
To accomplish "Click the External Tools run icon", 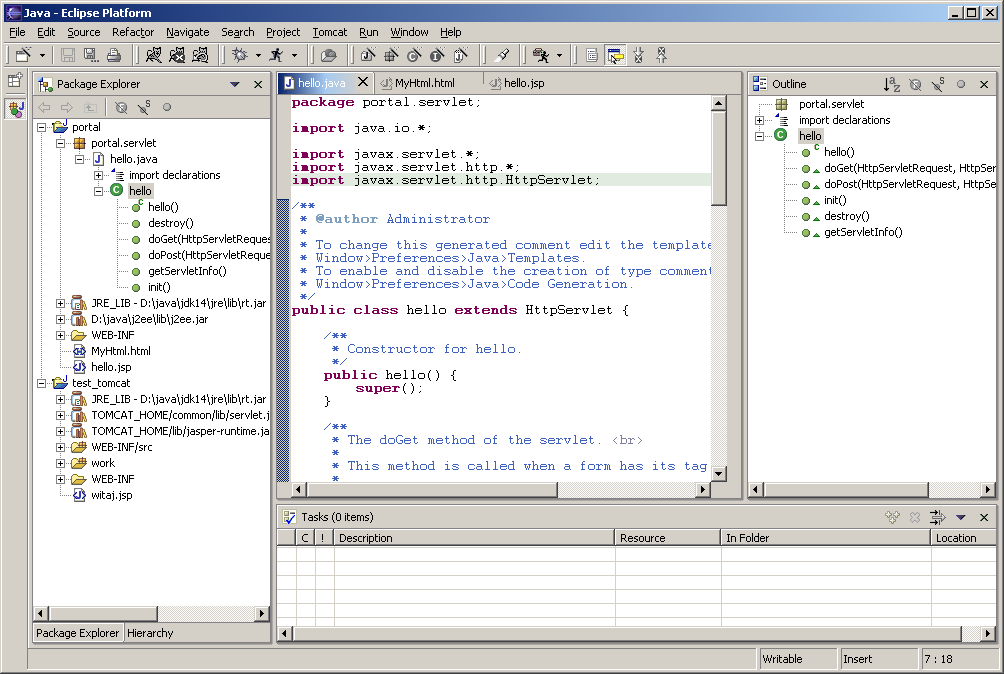I will pos(541,55).
